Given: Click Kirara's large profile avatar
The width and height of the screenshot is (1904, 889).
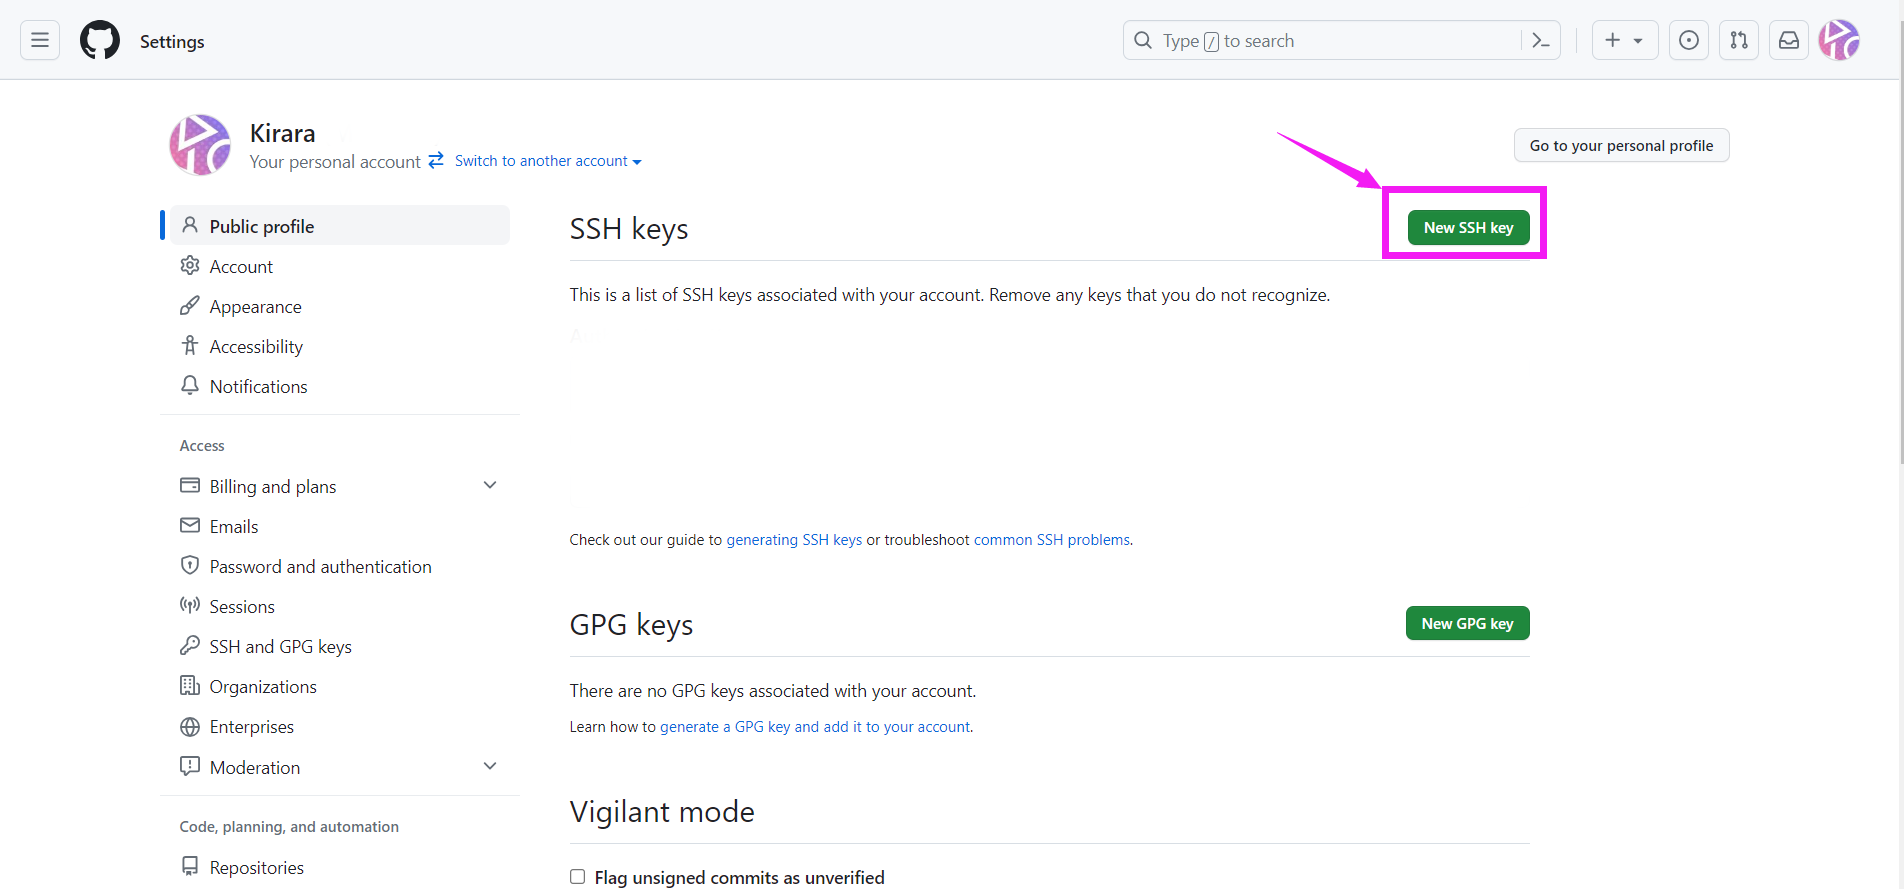Looking at the screenshot, I should [x=200, y=145].
